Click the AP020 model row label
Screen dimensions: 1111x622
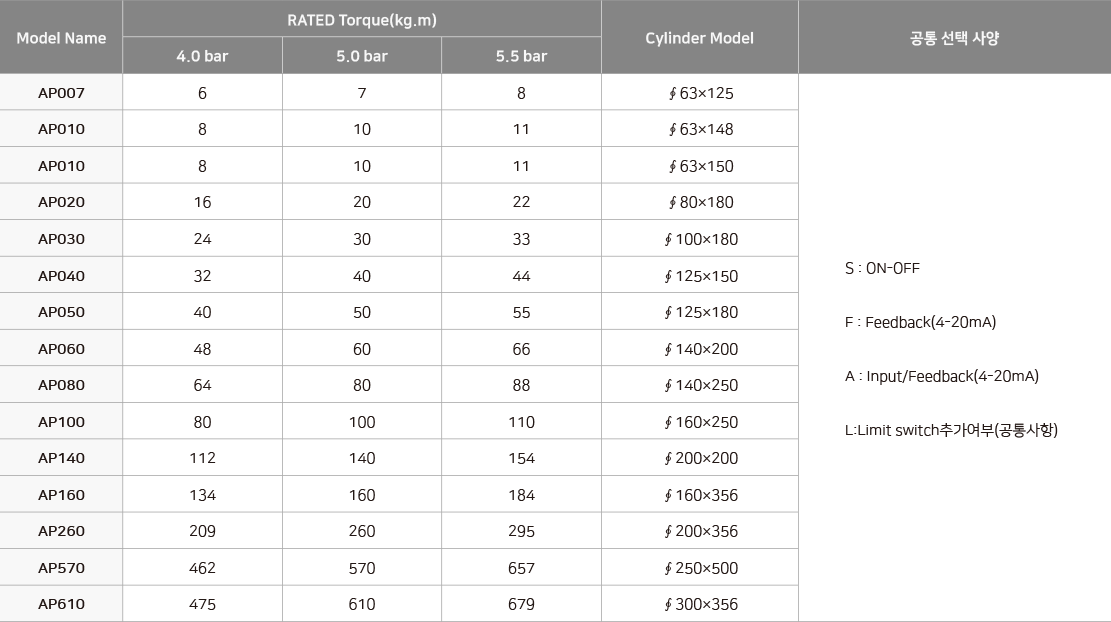point(61,202)
